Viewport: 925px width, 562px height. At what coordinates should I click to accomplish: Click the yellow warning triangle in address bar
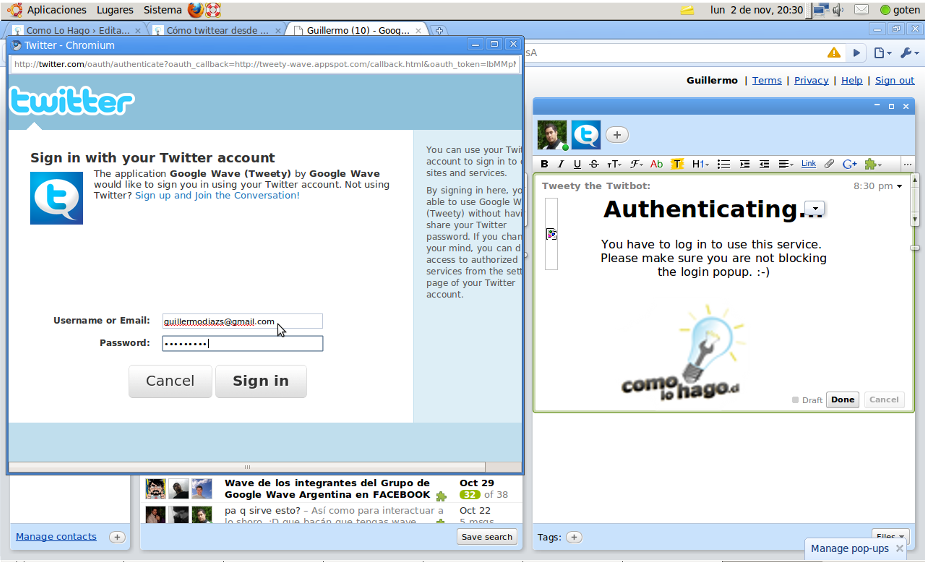pyautogui.click(x=834, y=52)
